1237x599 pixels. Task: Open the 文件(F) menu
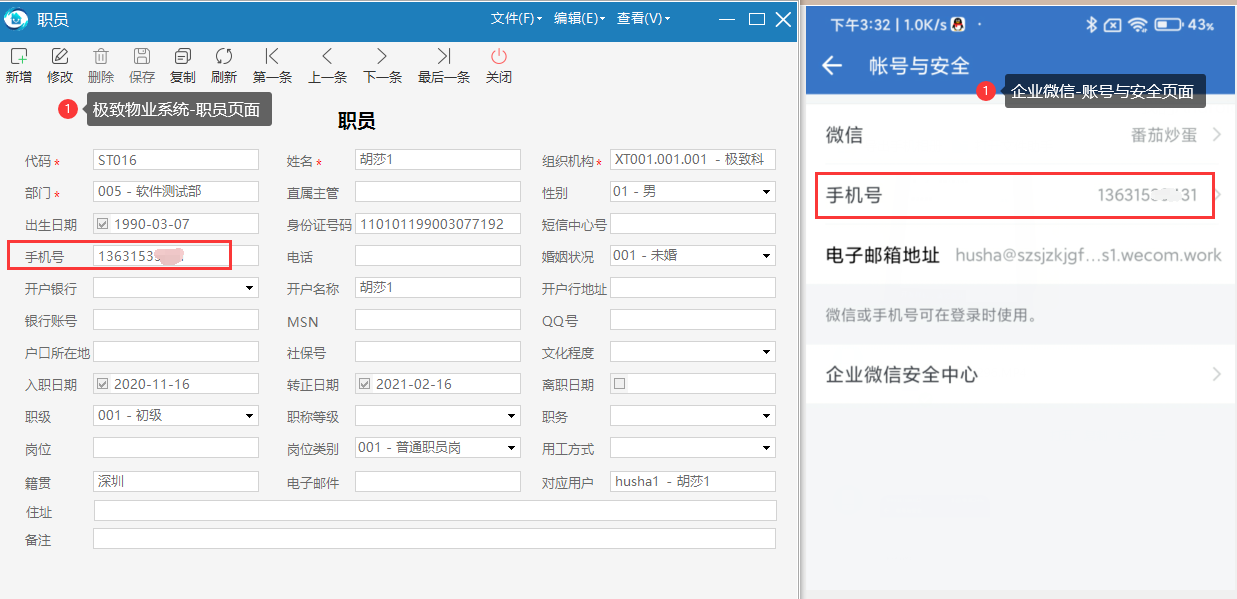point(517,19)
